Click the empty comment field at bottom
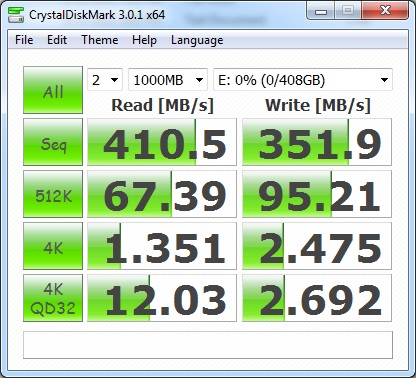This screenshot has height=378, width=416. pyautogui.click(x=208, y=345)
